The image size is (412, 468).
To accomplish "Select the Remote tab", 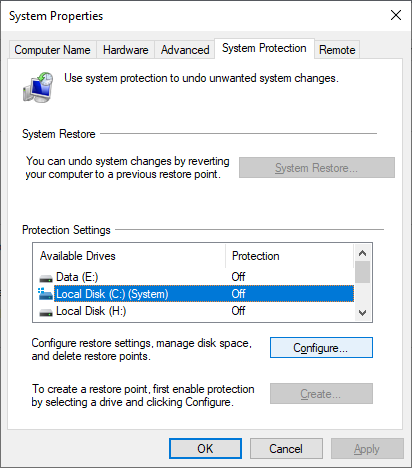I will pyautogui.click(x=337, y=50).
